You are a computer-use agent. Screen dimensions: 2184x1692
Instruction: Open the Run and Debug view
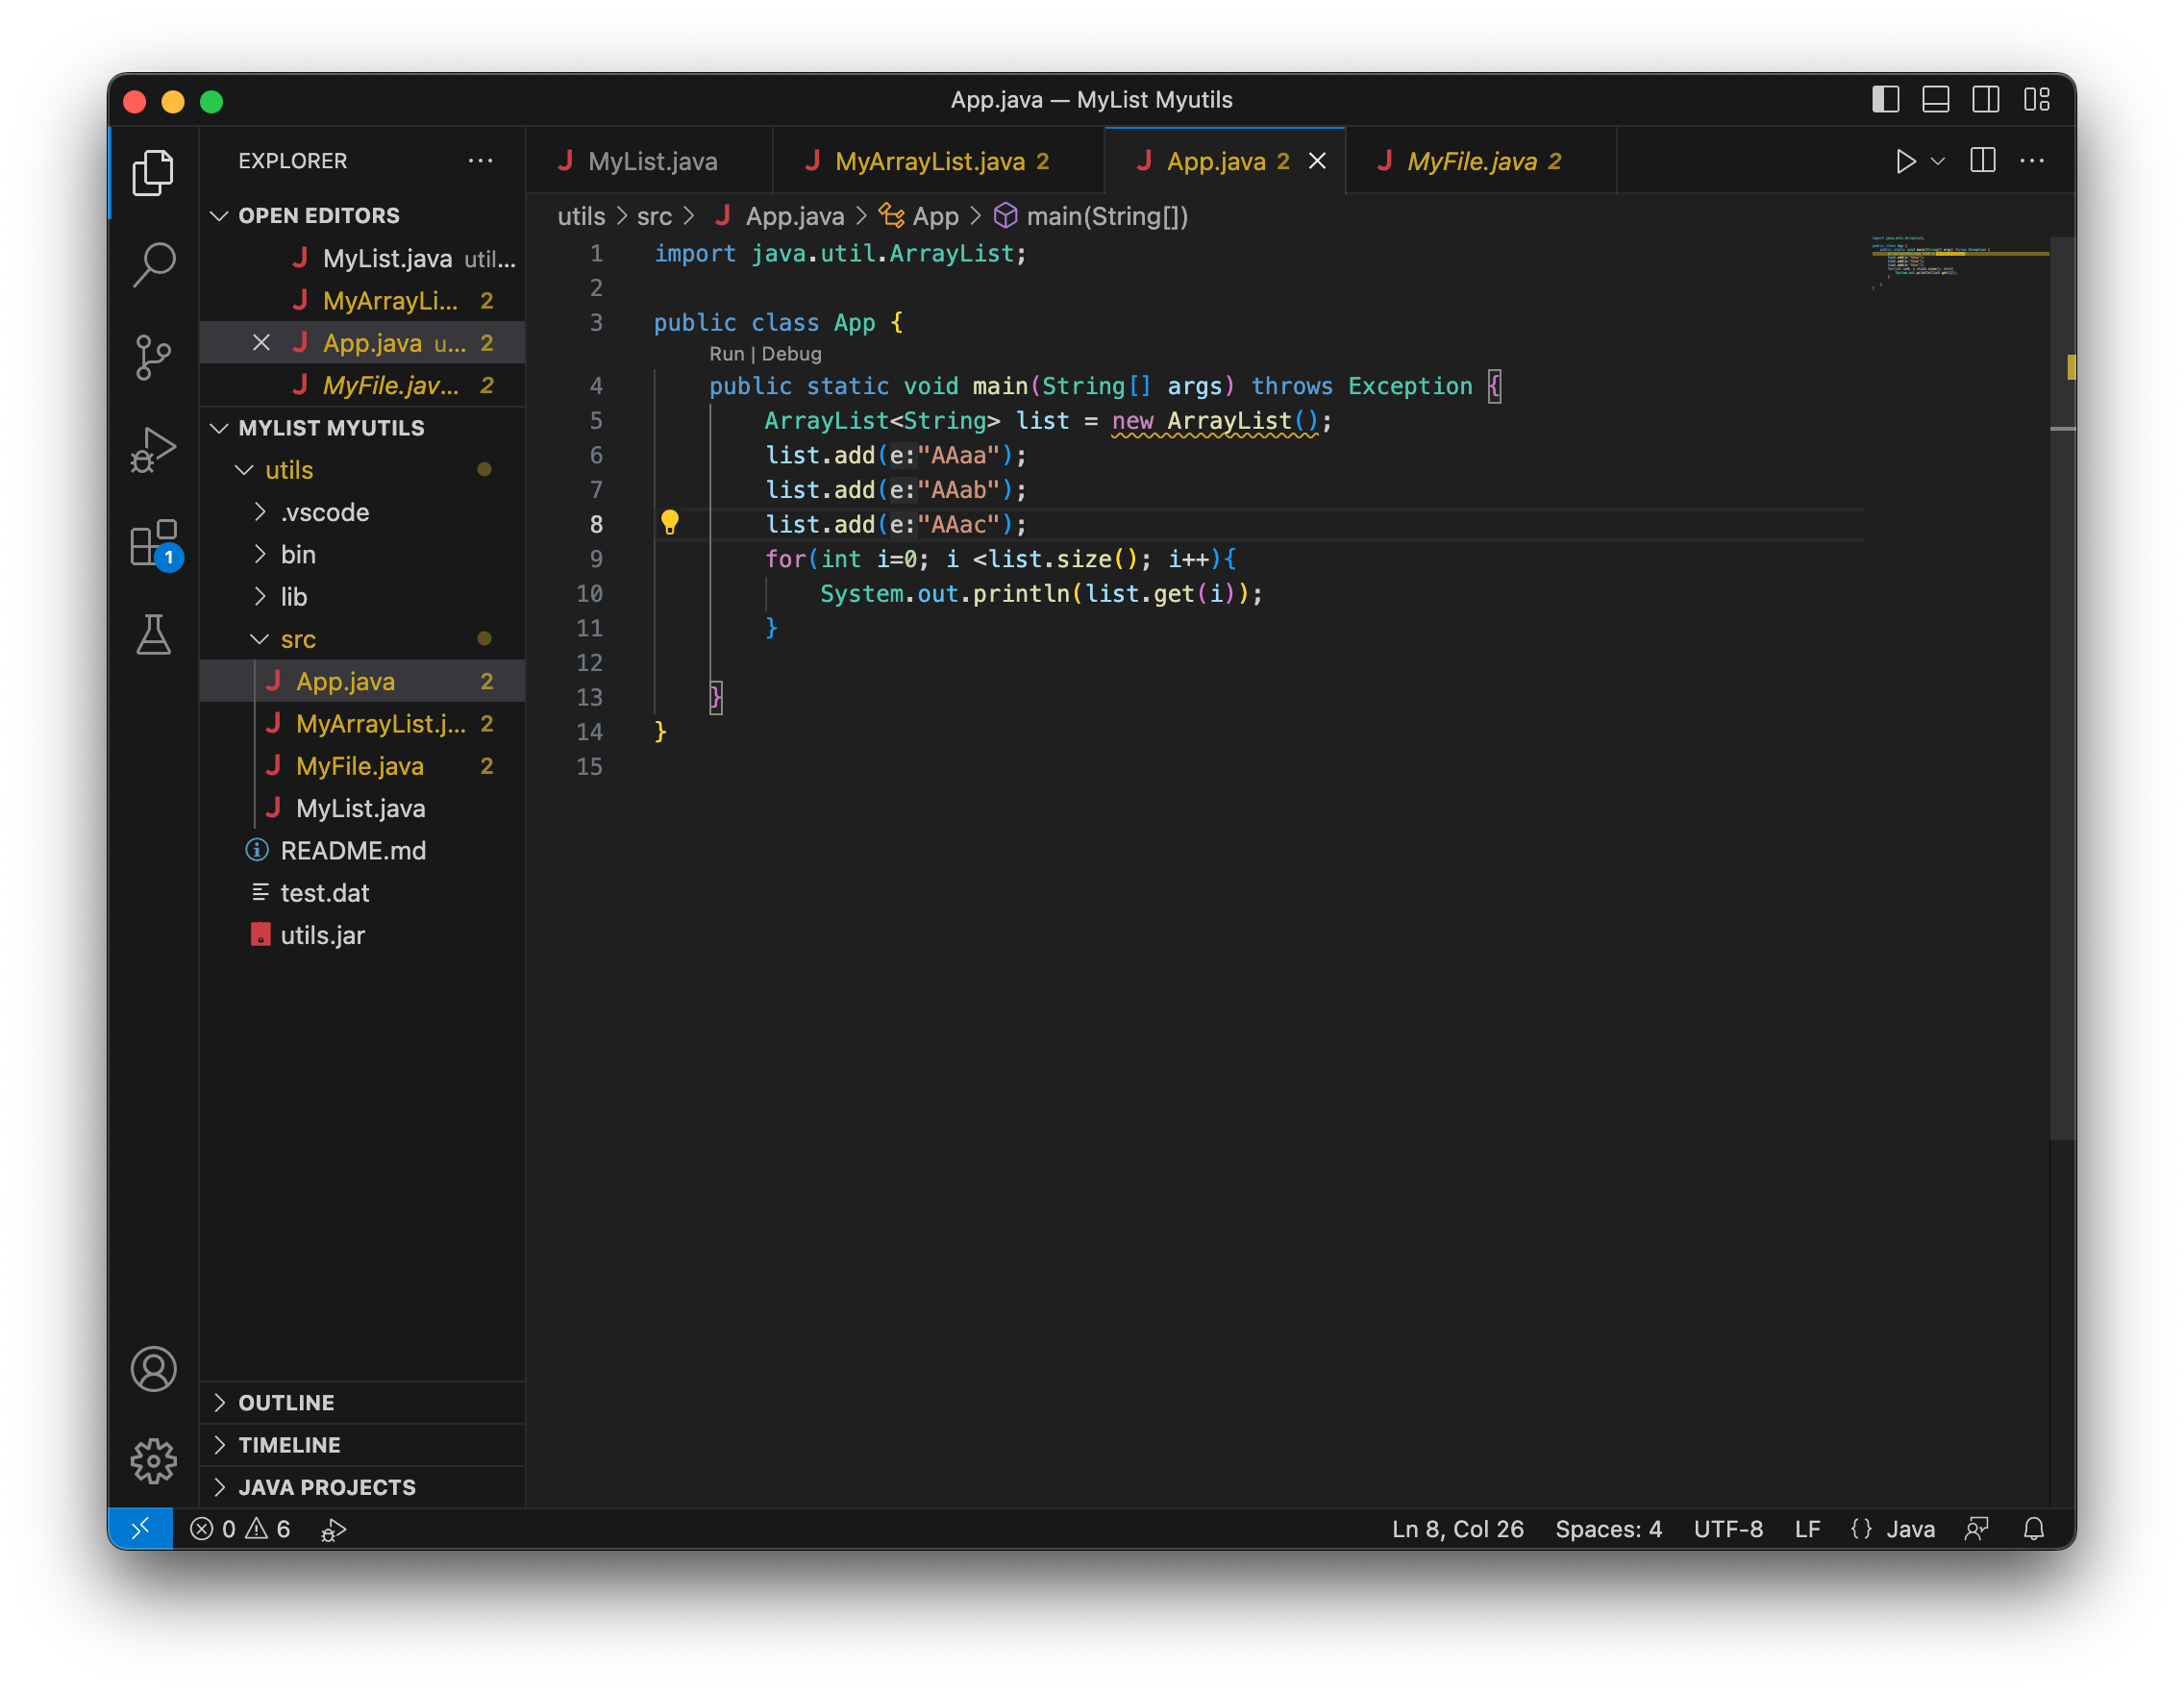pyautogui.click(x=153, y=450)
